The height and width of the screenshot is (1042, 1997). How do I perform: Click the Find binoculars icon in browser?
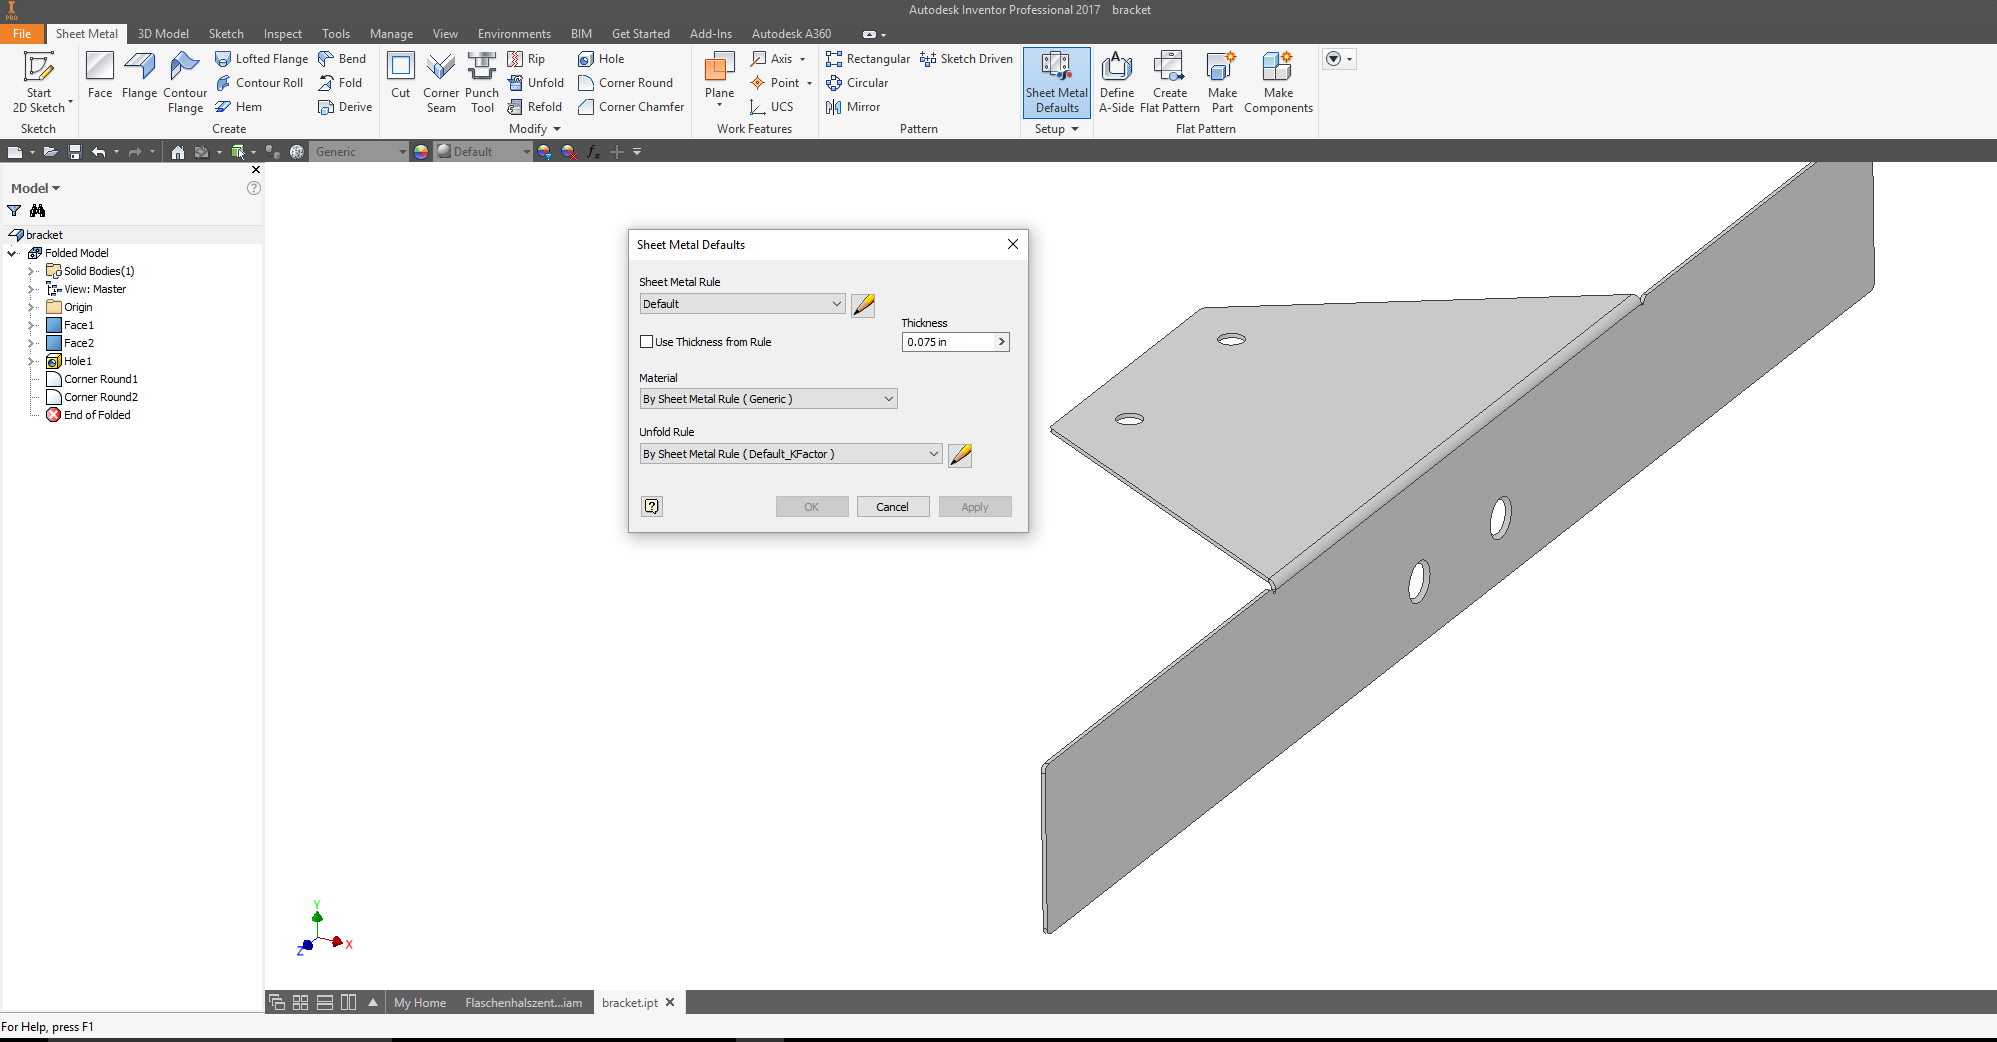37,211
